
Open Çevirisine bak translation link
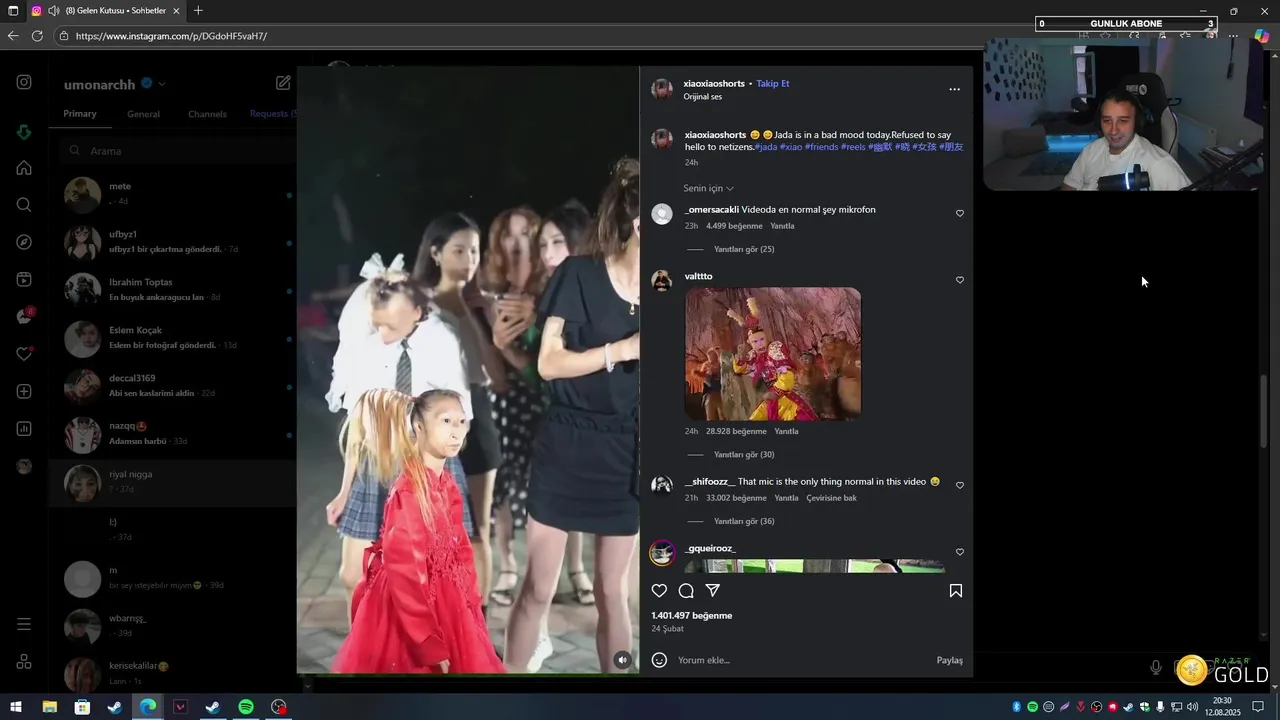pyautogui.click(x=832, y=498)
